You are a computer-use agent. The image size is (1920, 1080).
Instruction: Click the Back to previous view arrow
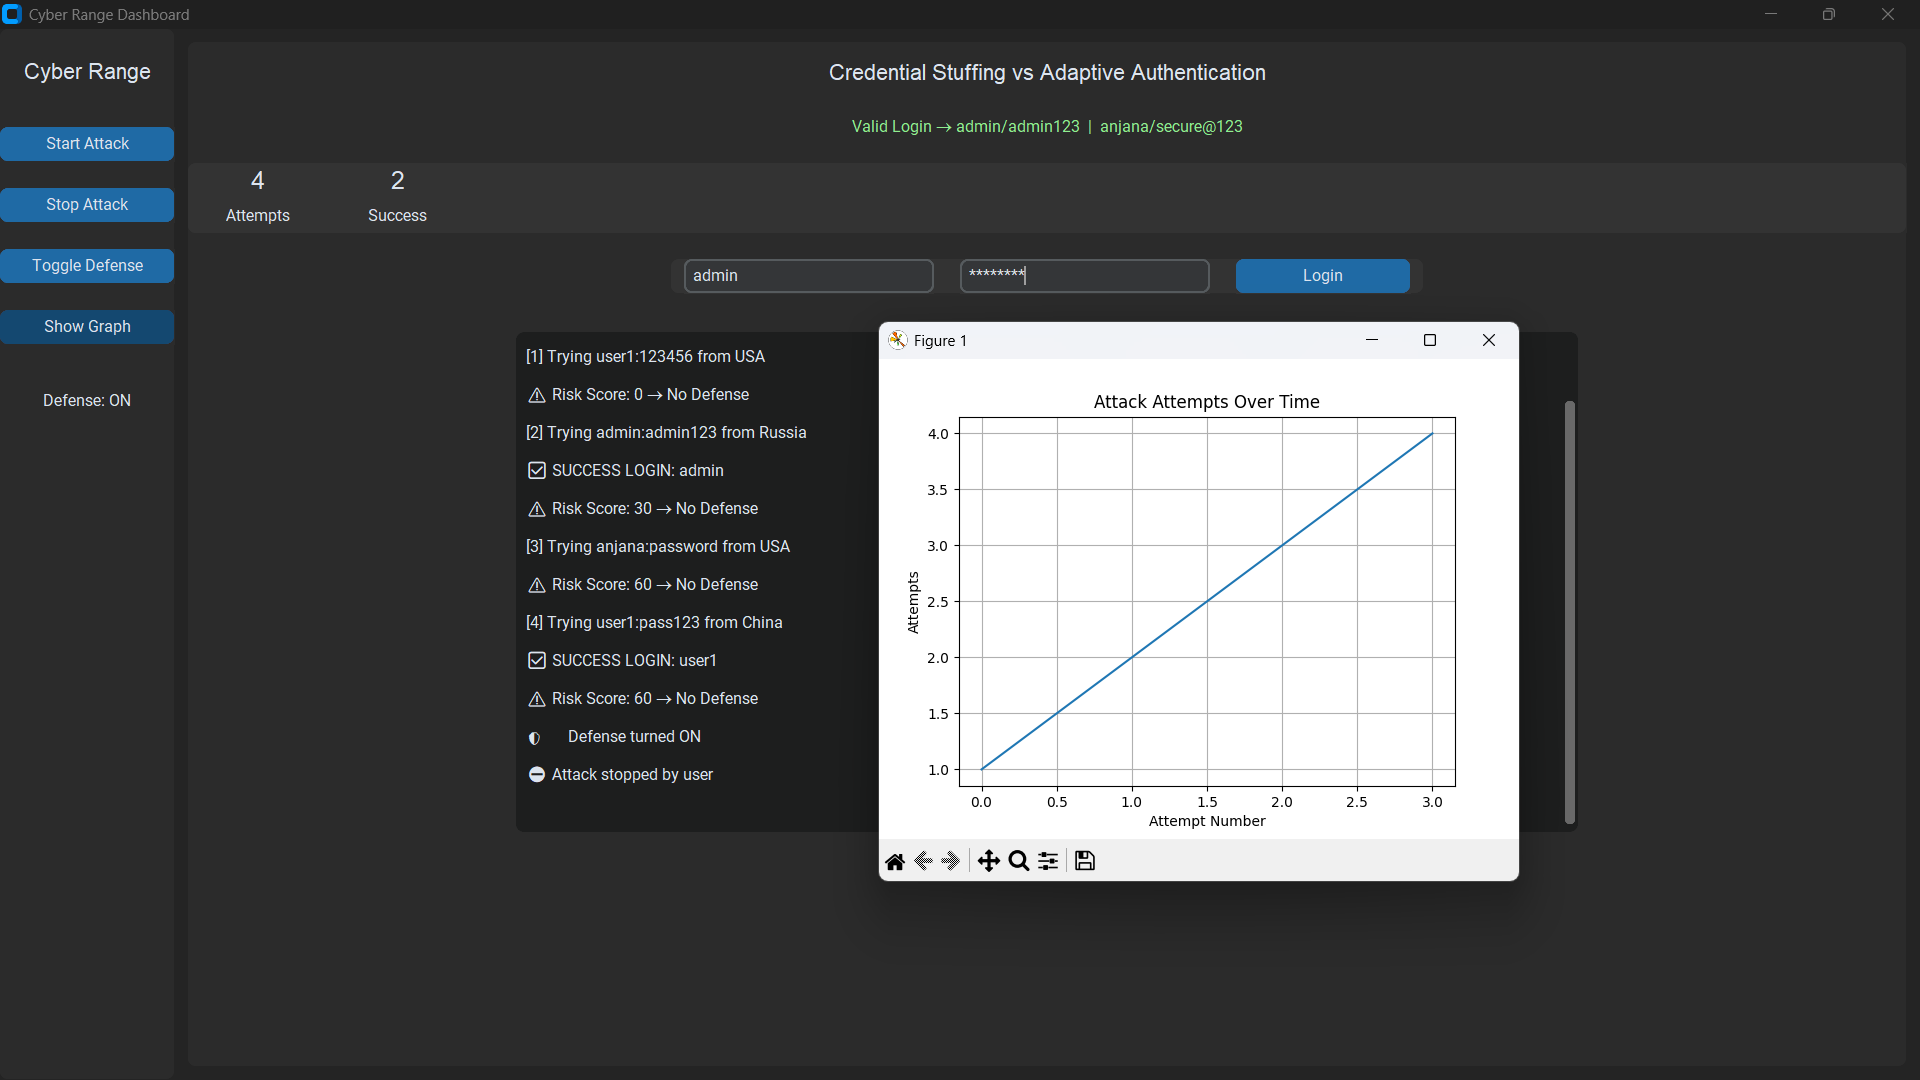[923, 861]
